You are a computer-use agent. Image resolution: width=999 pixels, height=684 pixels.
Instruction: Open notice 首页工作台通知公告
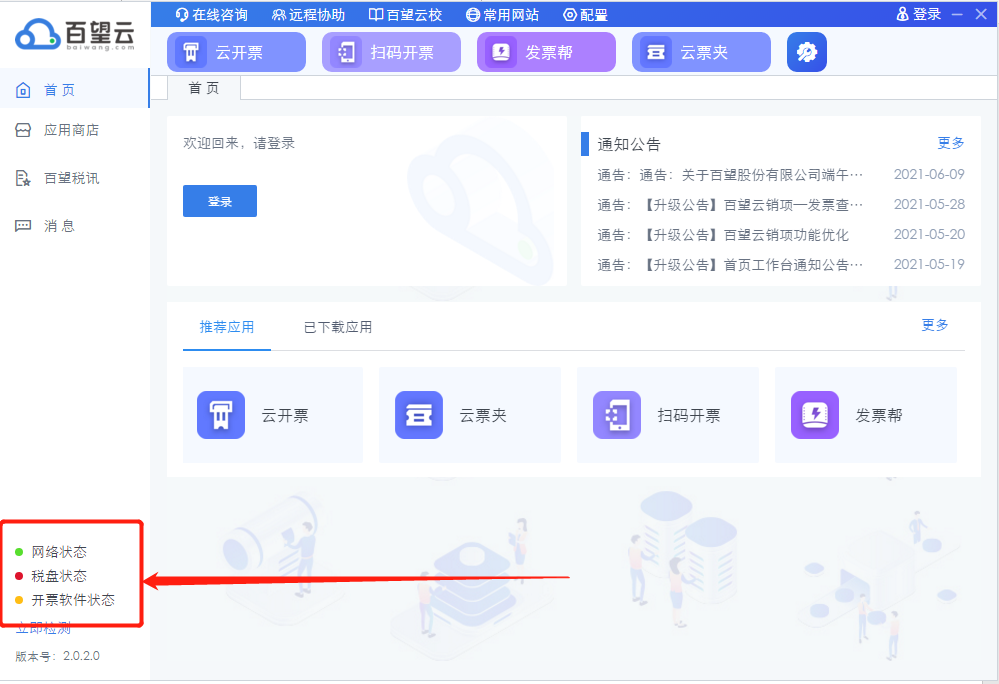point(729,264)
